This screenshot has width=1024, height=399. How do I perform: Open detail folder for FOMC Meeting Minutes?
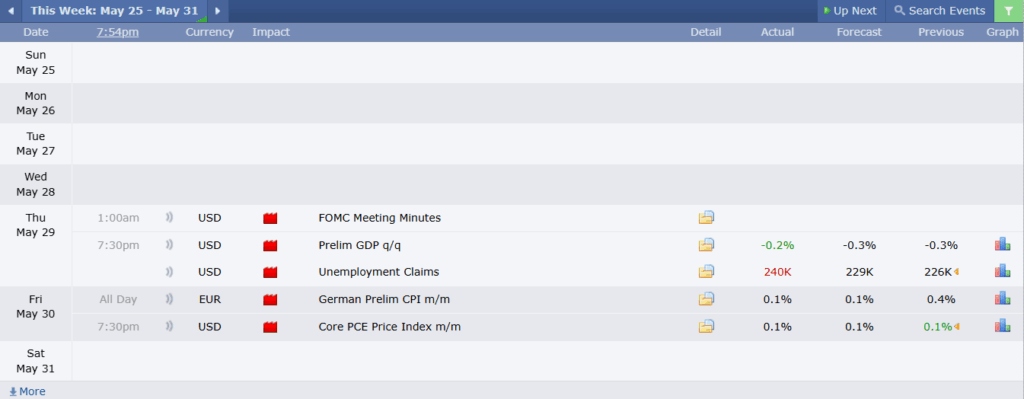706,217
